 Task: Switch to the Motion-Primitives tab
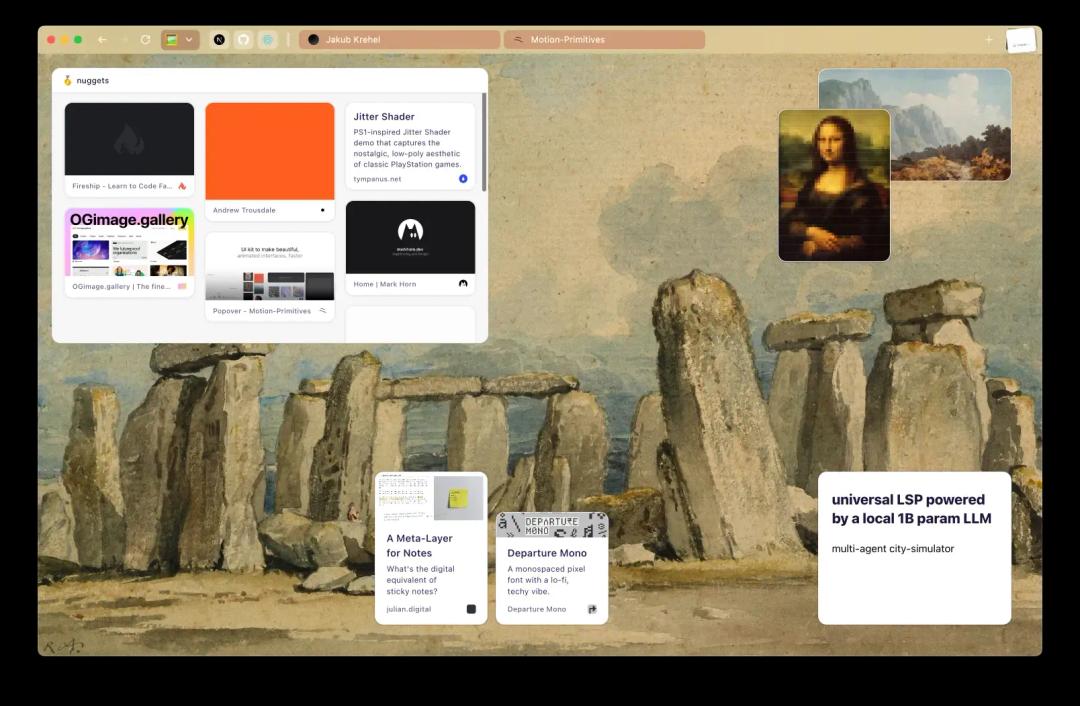(x=604, y=40)
